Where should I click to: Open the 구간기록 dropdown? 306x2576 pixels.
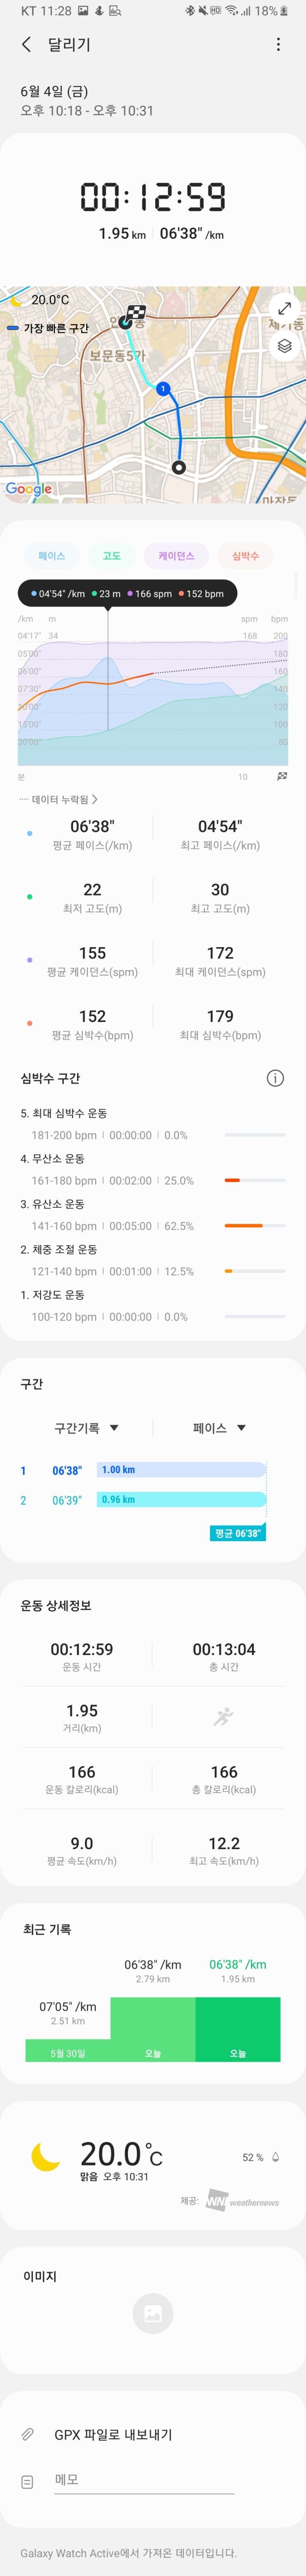click(x=86, y=1428)
